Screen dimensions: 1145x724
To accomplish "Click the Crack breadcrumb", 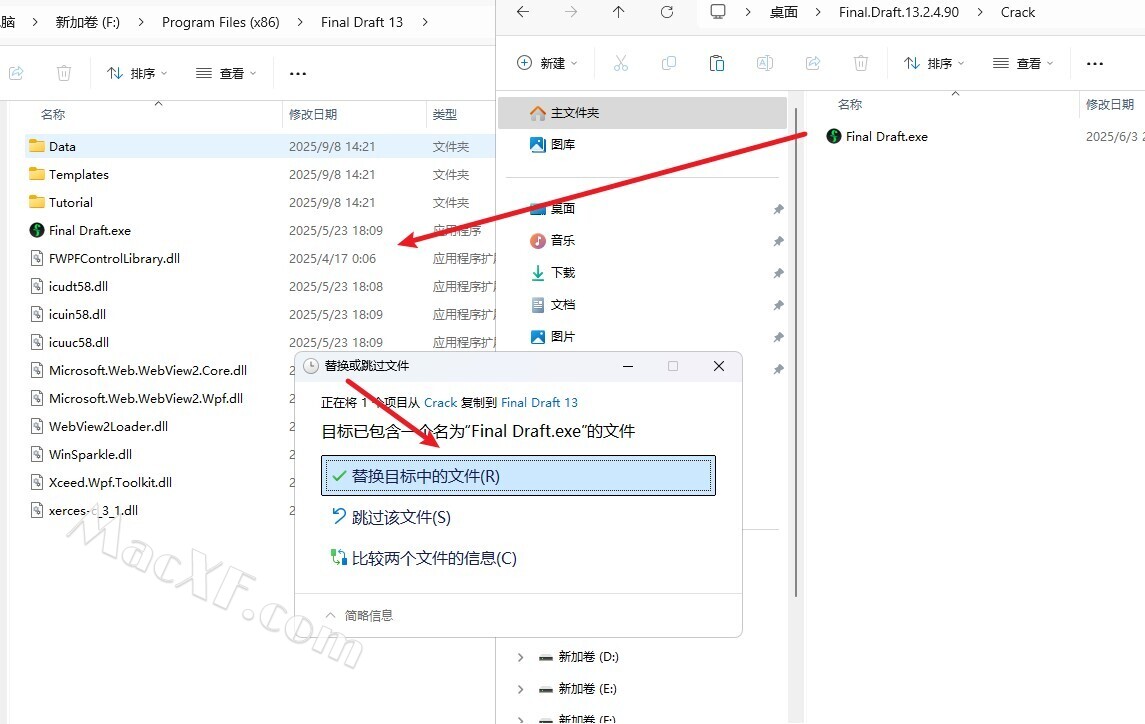I will (1018, 12).
